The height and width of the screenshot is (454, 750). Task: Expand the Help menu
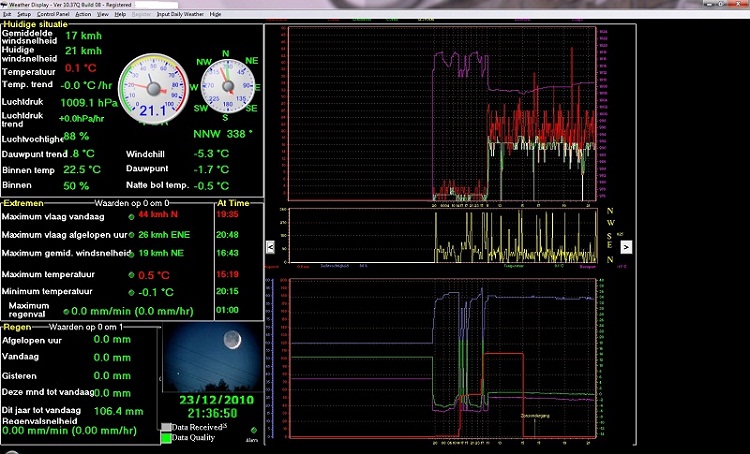[x=120, y=16]
